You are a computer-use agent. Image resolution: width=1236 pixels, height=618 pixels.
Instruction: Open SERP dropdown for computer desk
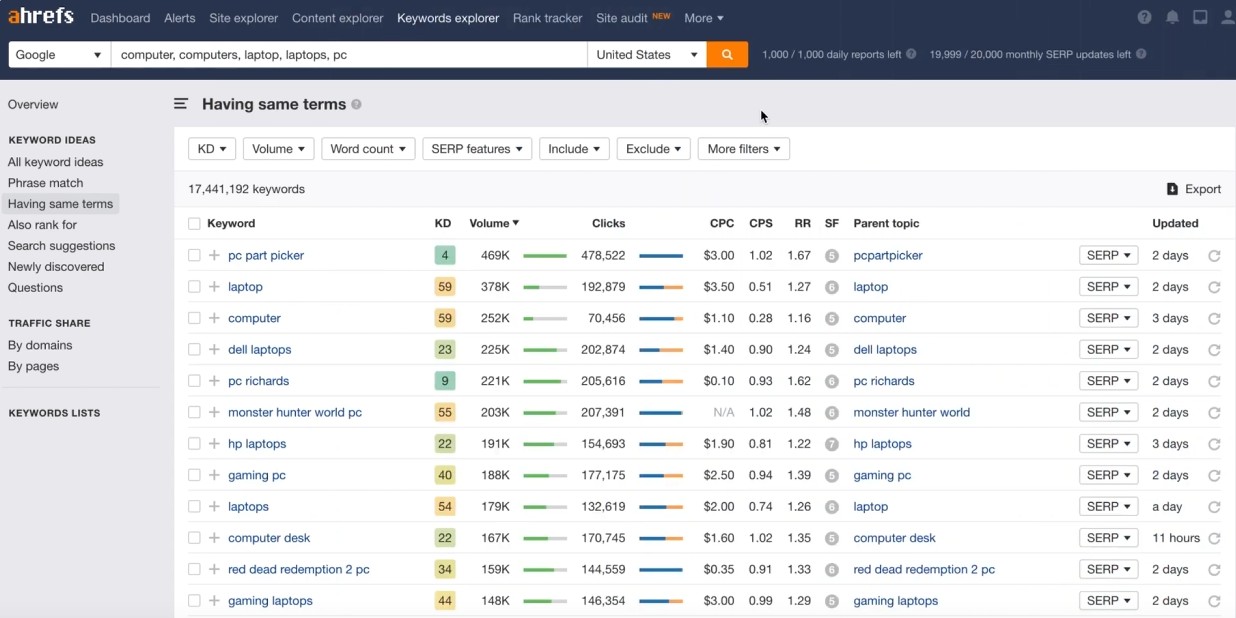coord(1108,538)
